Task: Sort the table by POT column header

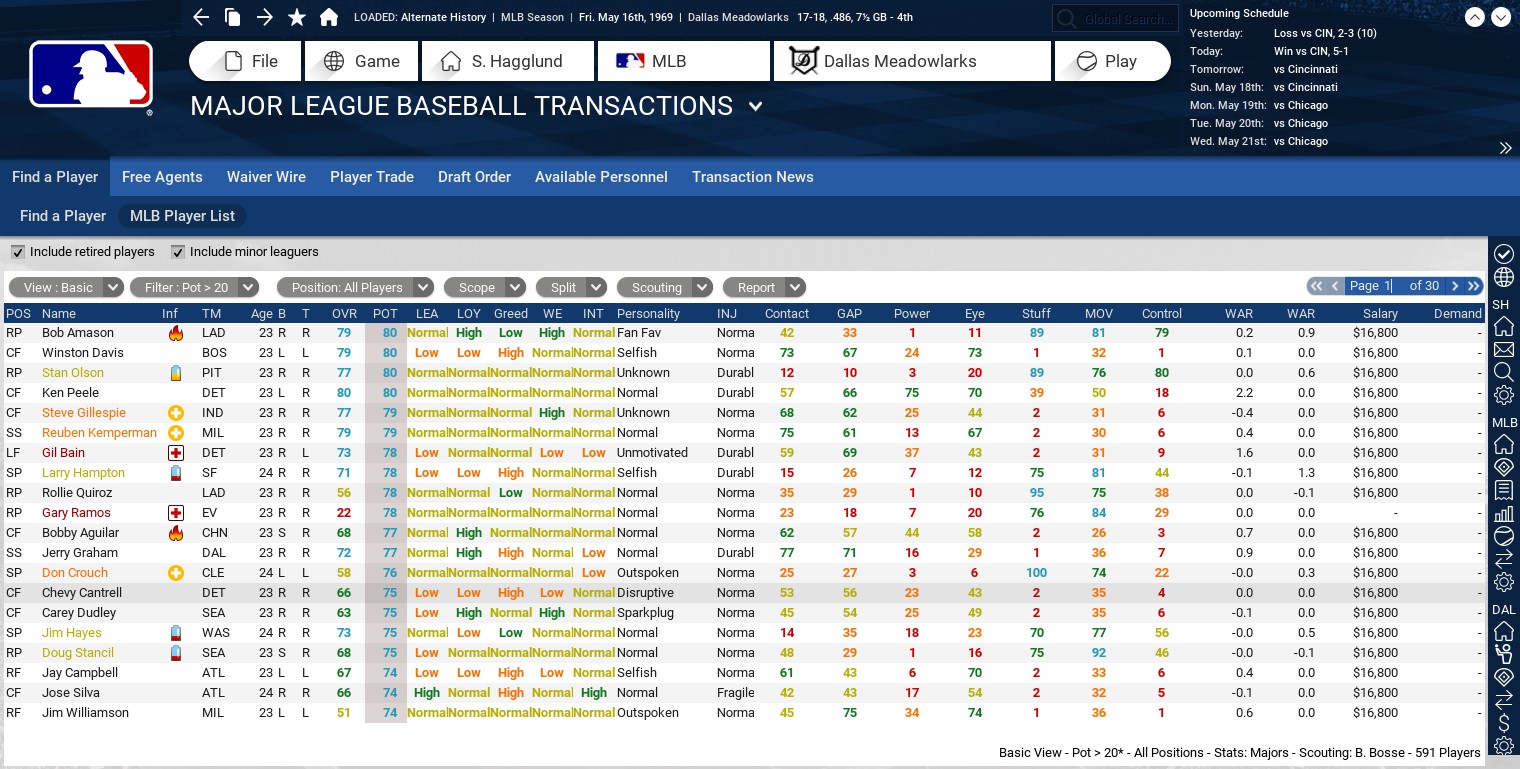Action: (x=385, y=313)
